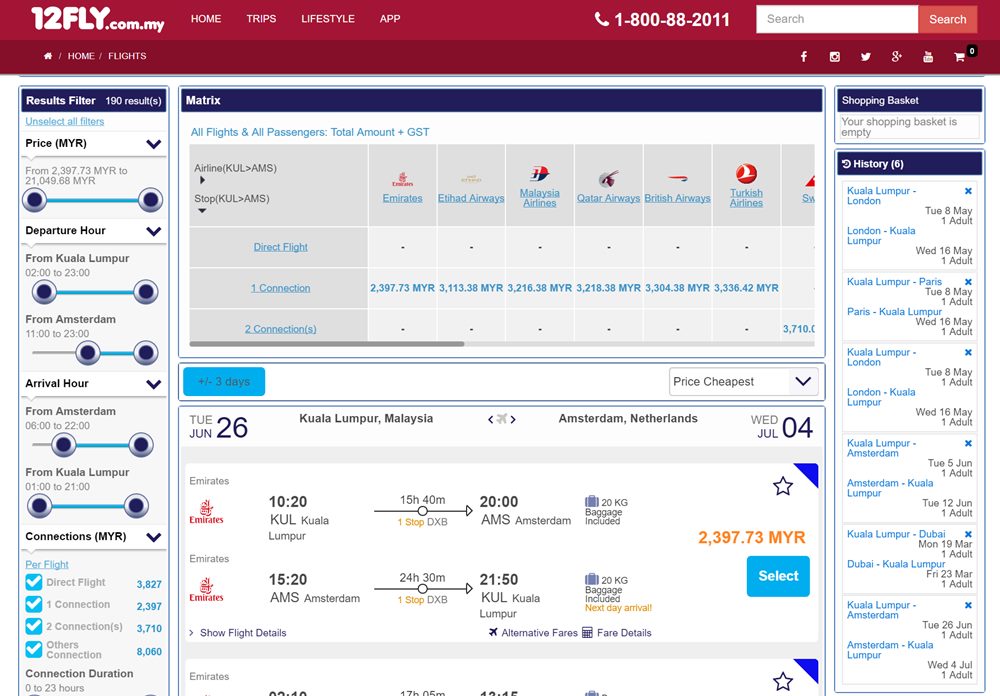Click FLIGHTS in the breadcrumb

point(127,56)
